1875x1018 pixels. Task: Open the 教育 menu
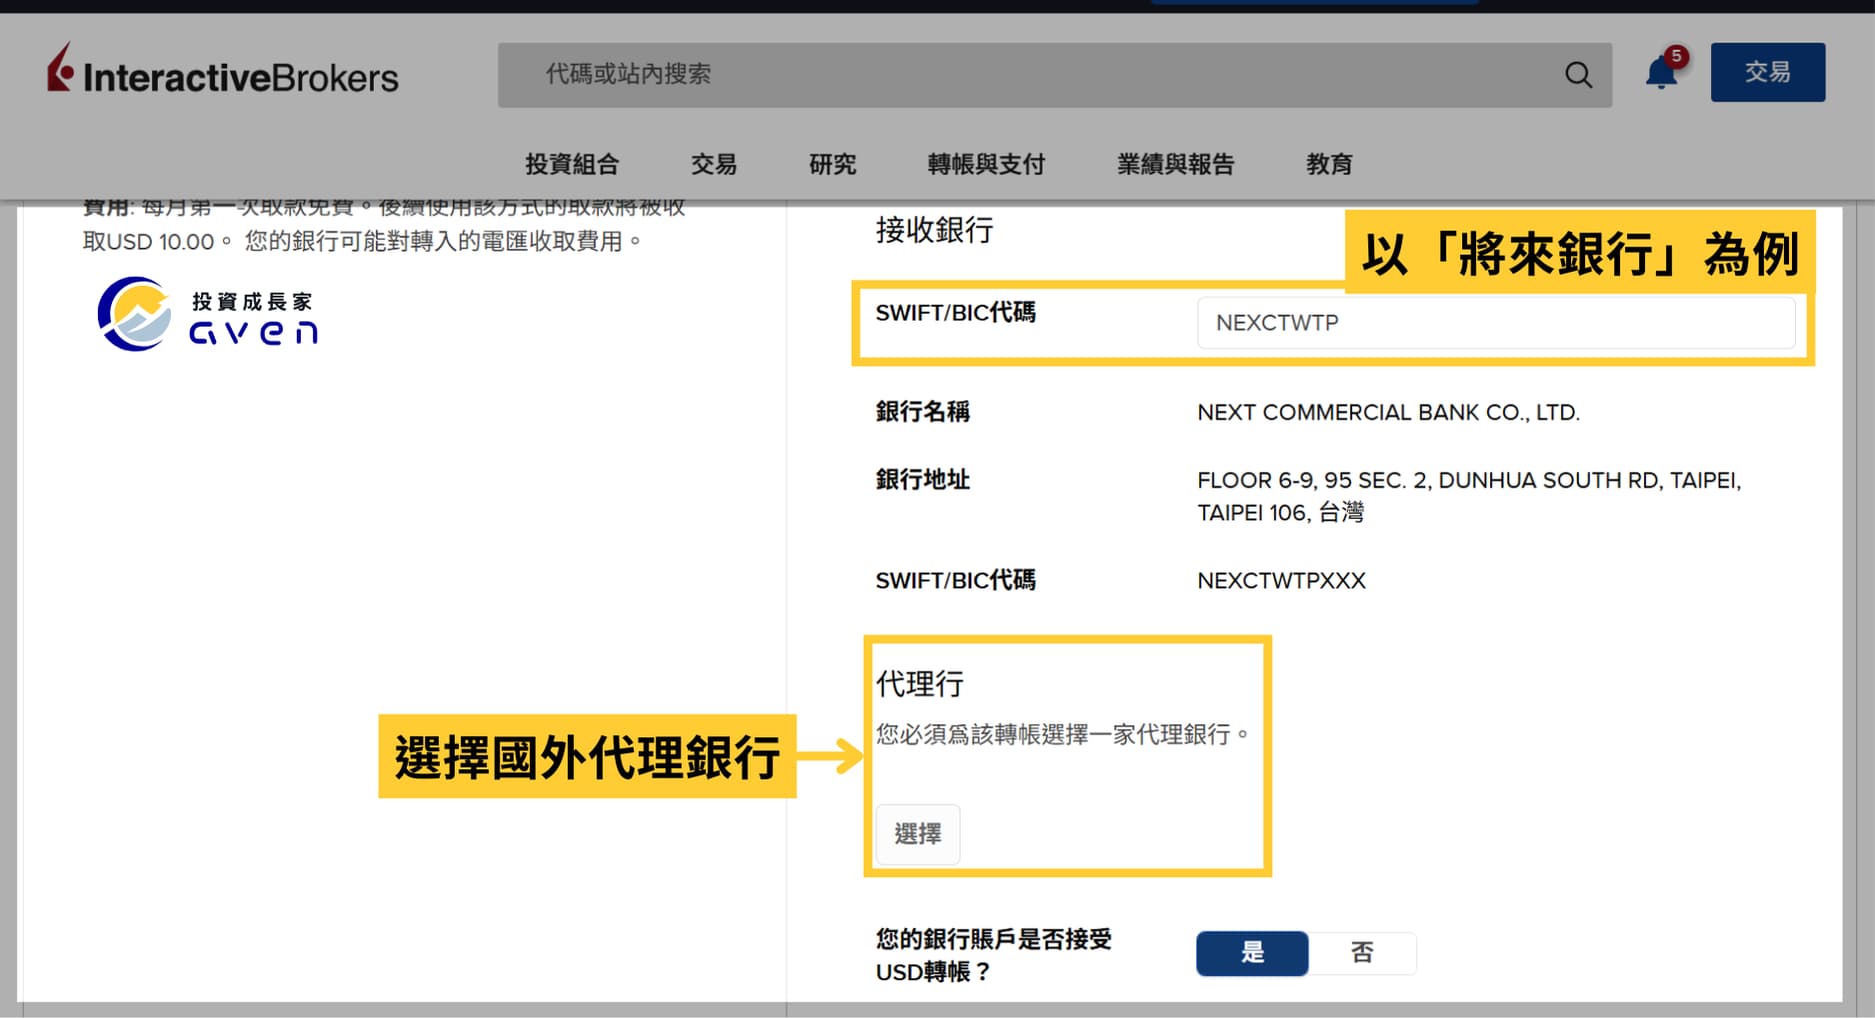(1329, 164)
